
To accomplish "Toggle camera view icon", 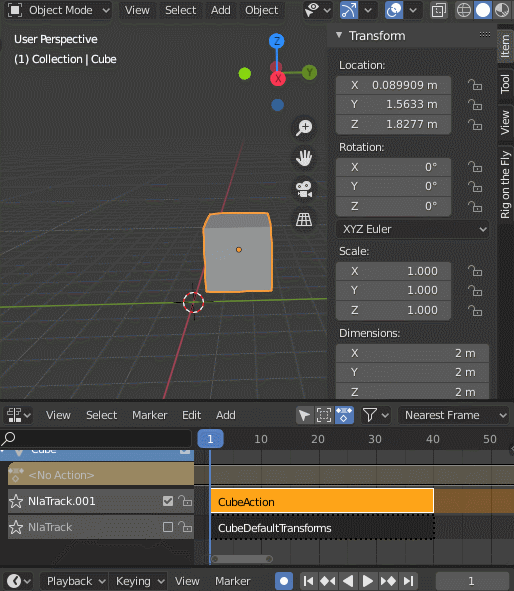I will [304, 189].
